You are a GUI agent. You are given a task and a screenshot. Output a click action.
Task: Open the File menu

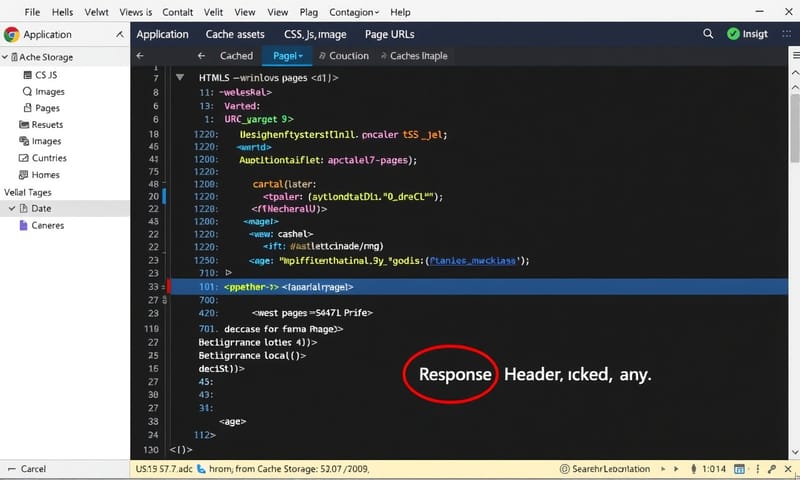tap(32, 12)
